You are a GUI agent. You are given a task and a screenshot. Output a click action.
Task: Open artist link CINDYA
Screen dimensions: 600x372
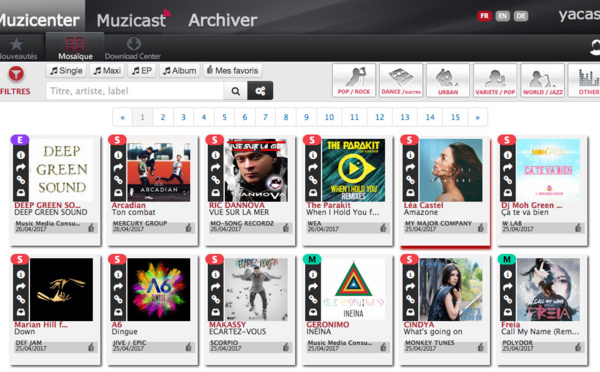click(x=419, y=325)
